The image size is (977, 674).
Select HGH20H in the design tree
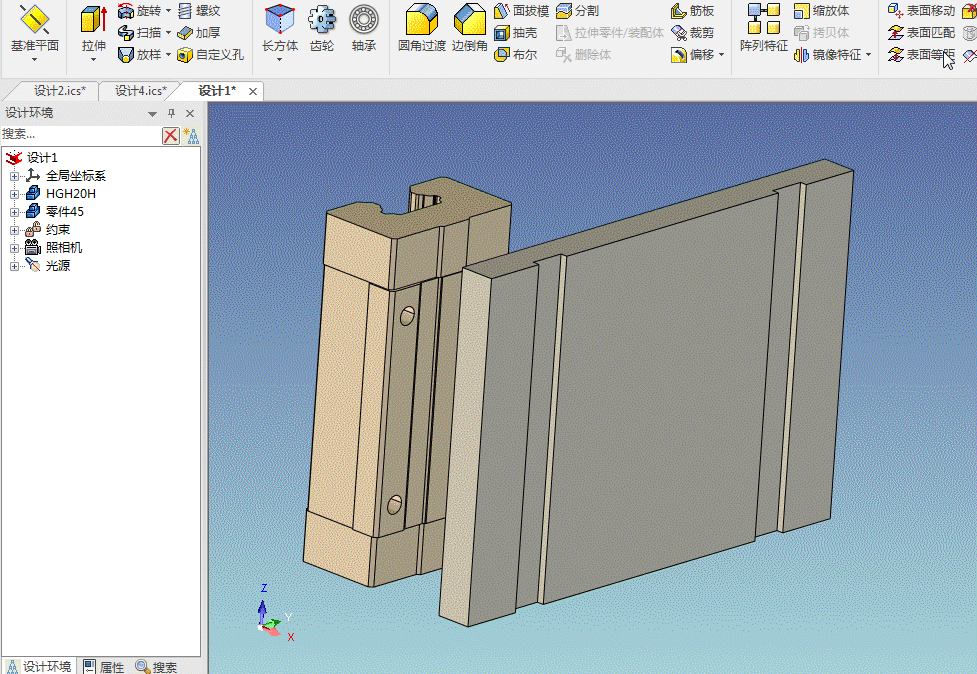pyautogui.click(x=70, y=194)
